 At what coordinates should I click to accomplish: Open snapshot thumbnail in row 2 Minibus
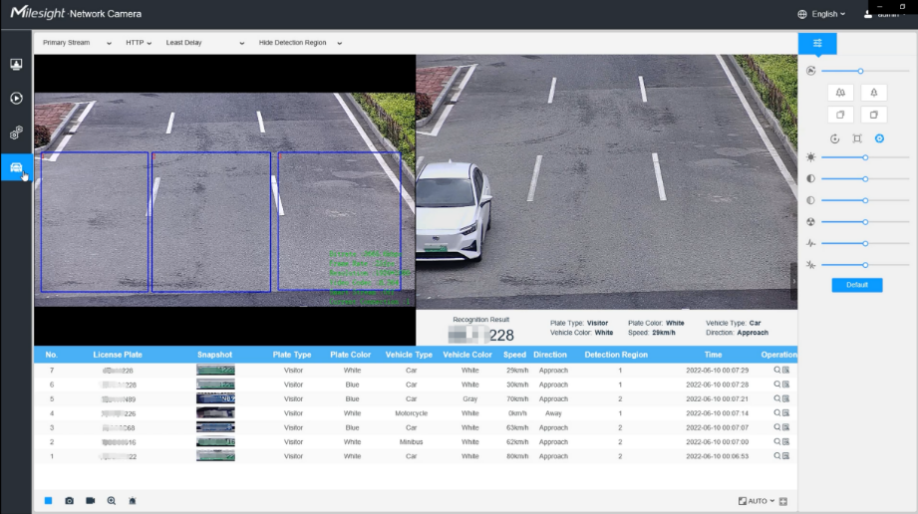215,441
